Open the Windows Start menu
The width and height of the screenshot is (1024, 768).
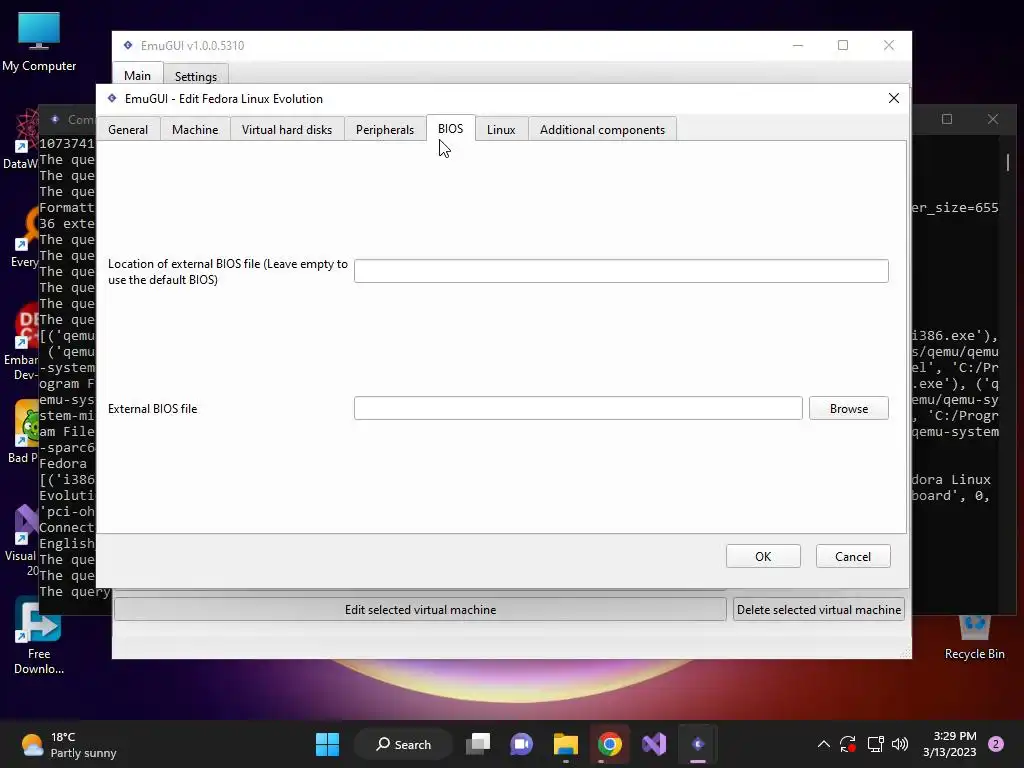point(327,744)
